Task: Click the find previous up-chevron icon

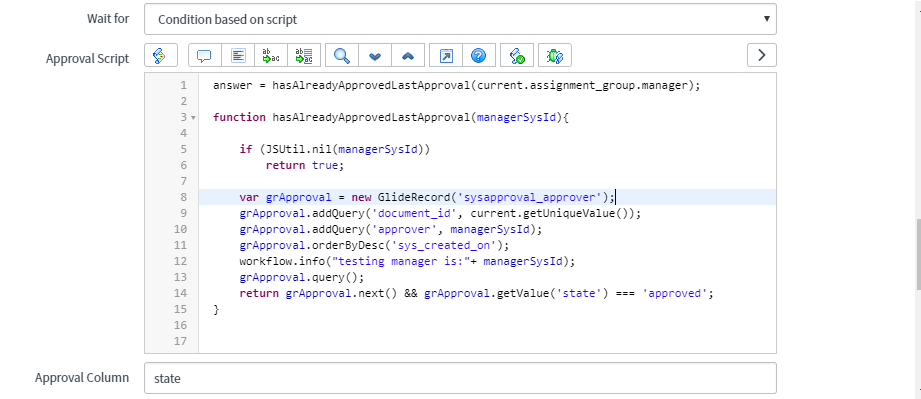Action: click(408, 55)
